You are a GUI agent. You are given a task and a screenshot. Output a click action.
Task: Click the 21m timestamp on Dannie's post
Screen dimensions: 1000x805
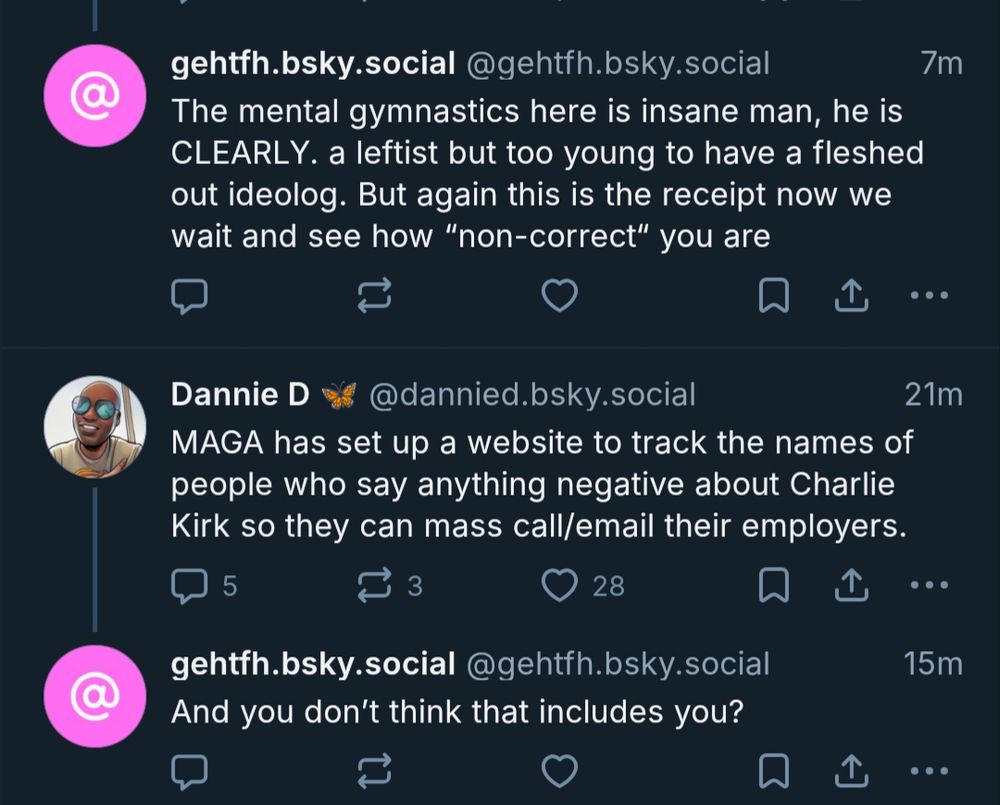(932, 395)
